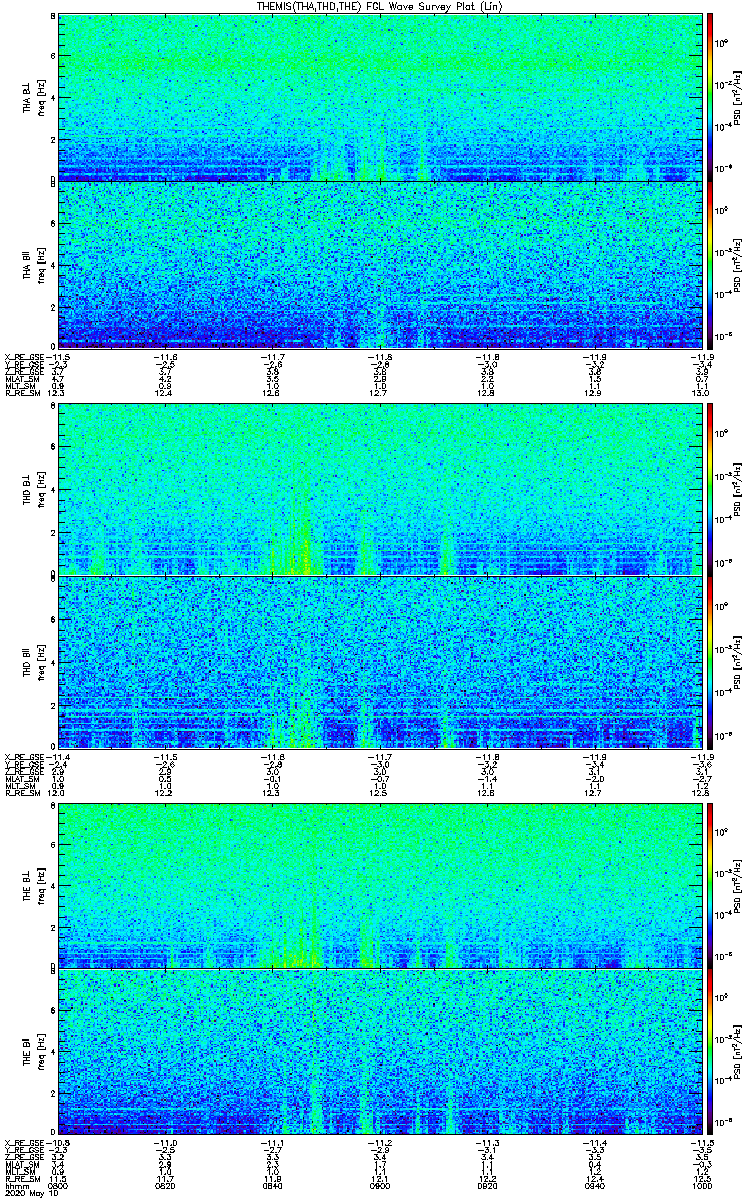The height and width of the screenshot is (1200, 750).
Task: Select the THA BL spectrogram panel
Action: pos(379,97)
